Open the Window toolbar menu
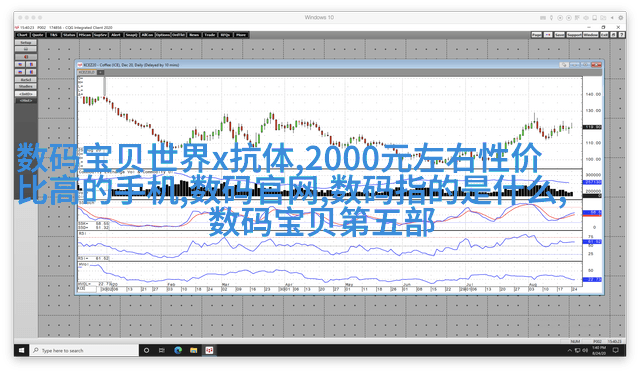 pyautogui.click(x=591, y=35)
